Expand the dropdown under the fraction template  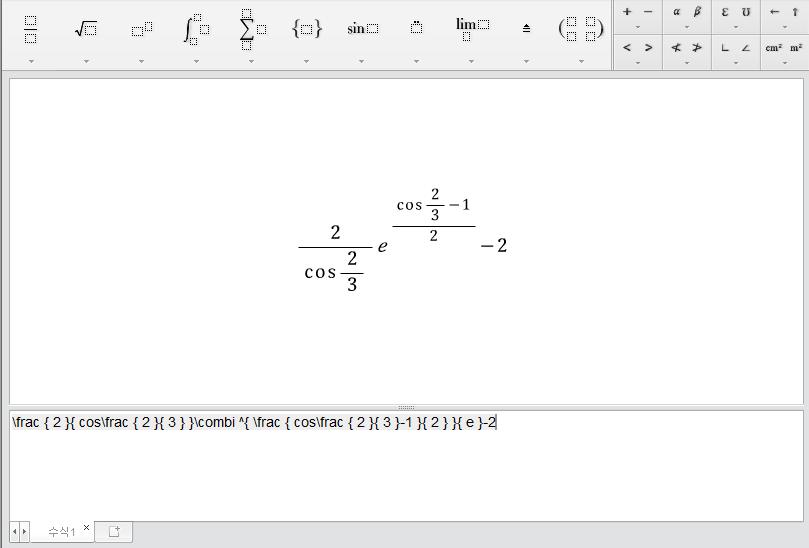click(x=31, y=61)
